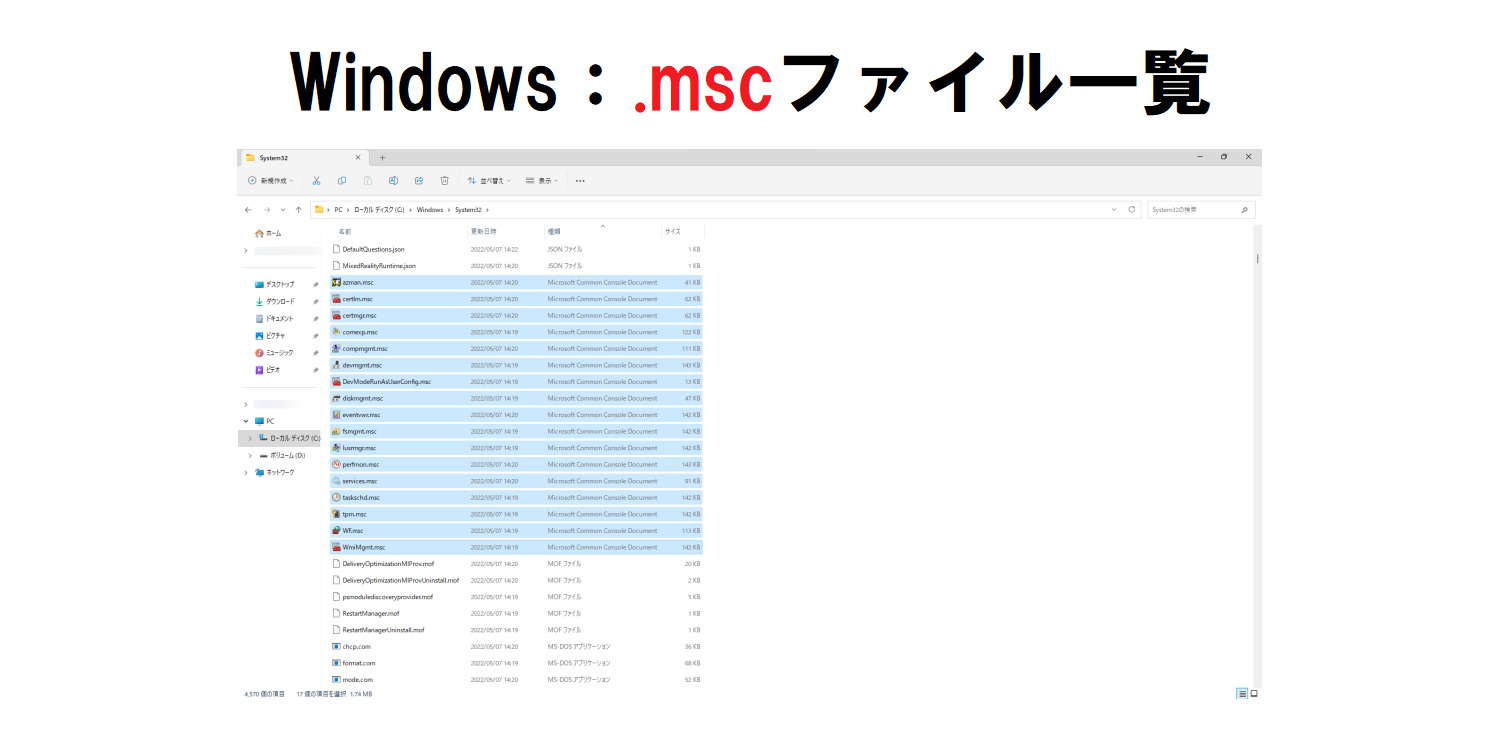Open the 新規作成 new item menu

click(x=271, y=181)
